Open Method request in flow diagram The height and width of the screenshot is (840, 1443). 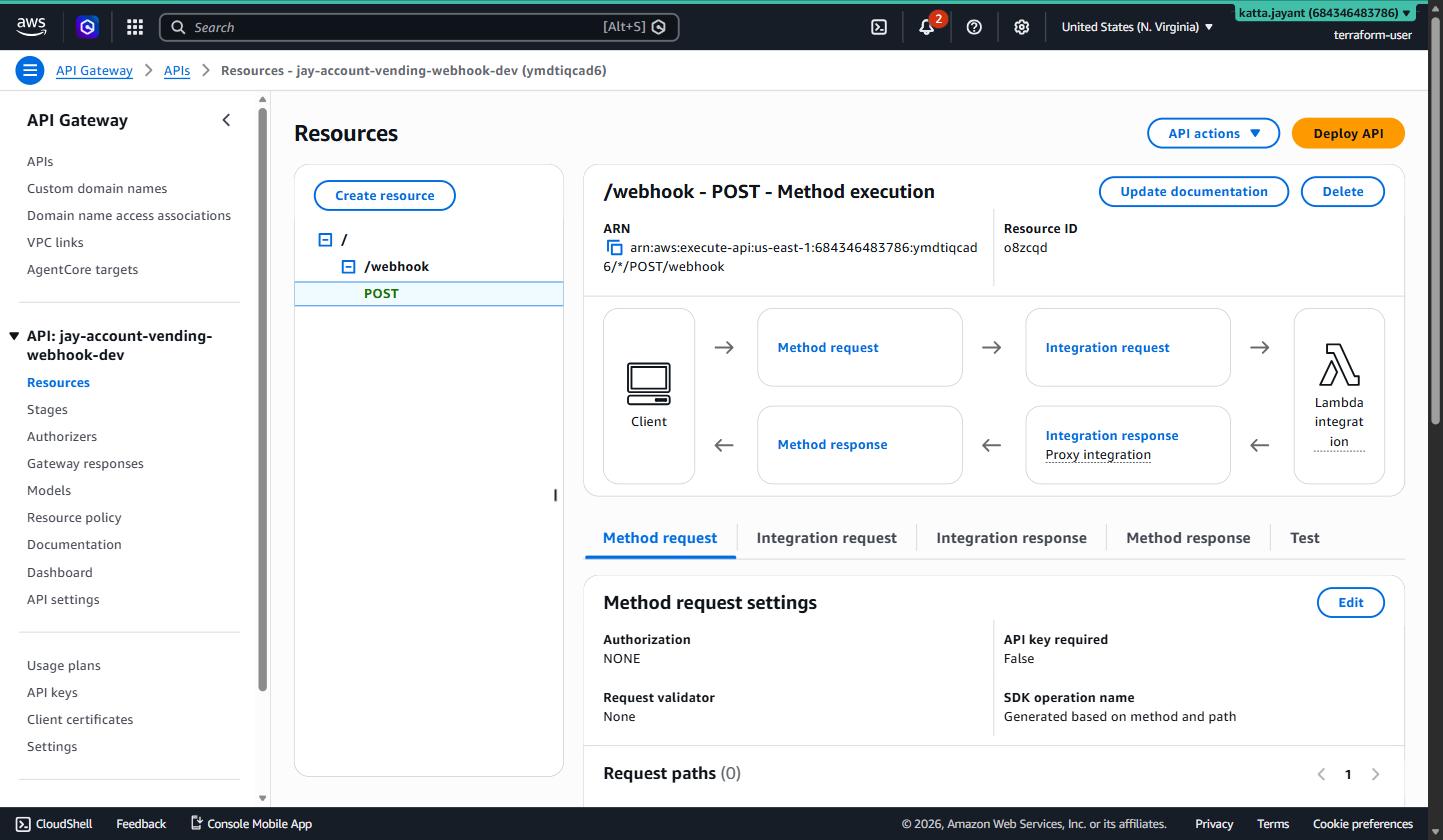pyautogui.click(x=828, y=348)
